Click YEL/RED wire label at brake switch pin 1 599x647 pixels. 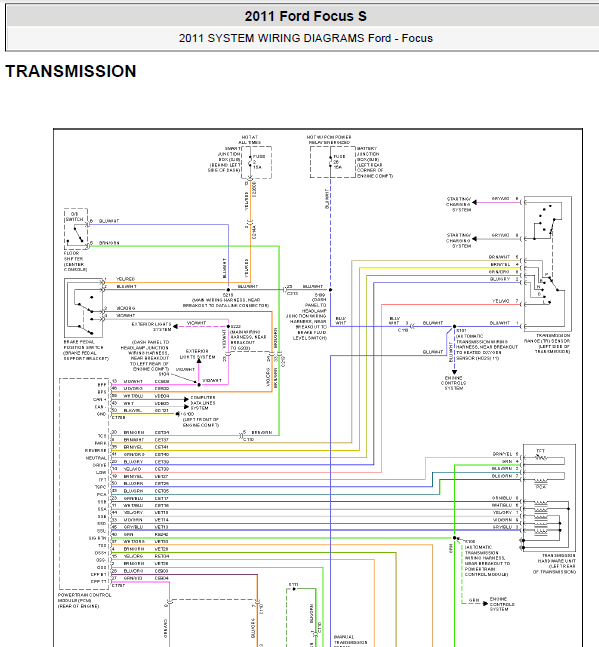point(125,279)
